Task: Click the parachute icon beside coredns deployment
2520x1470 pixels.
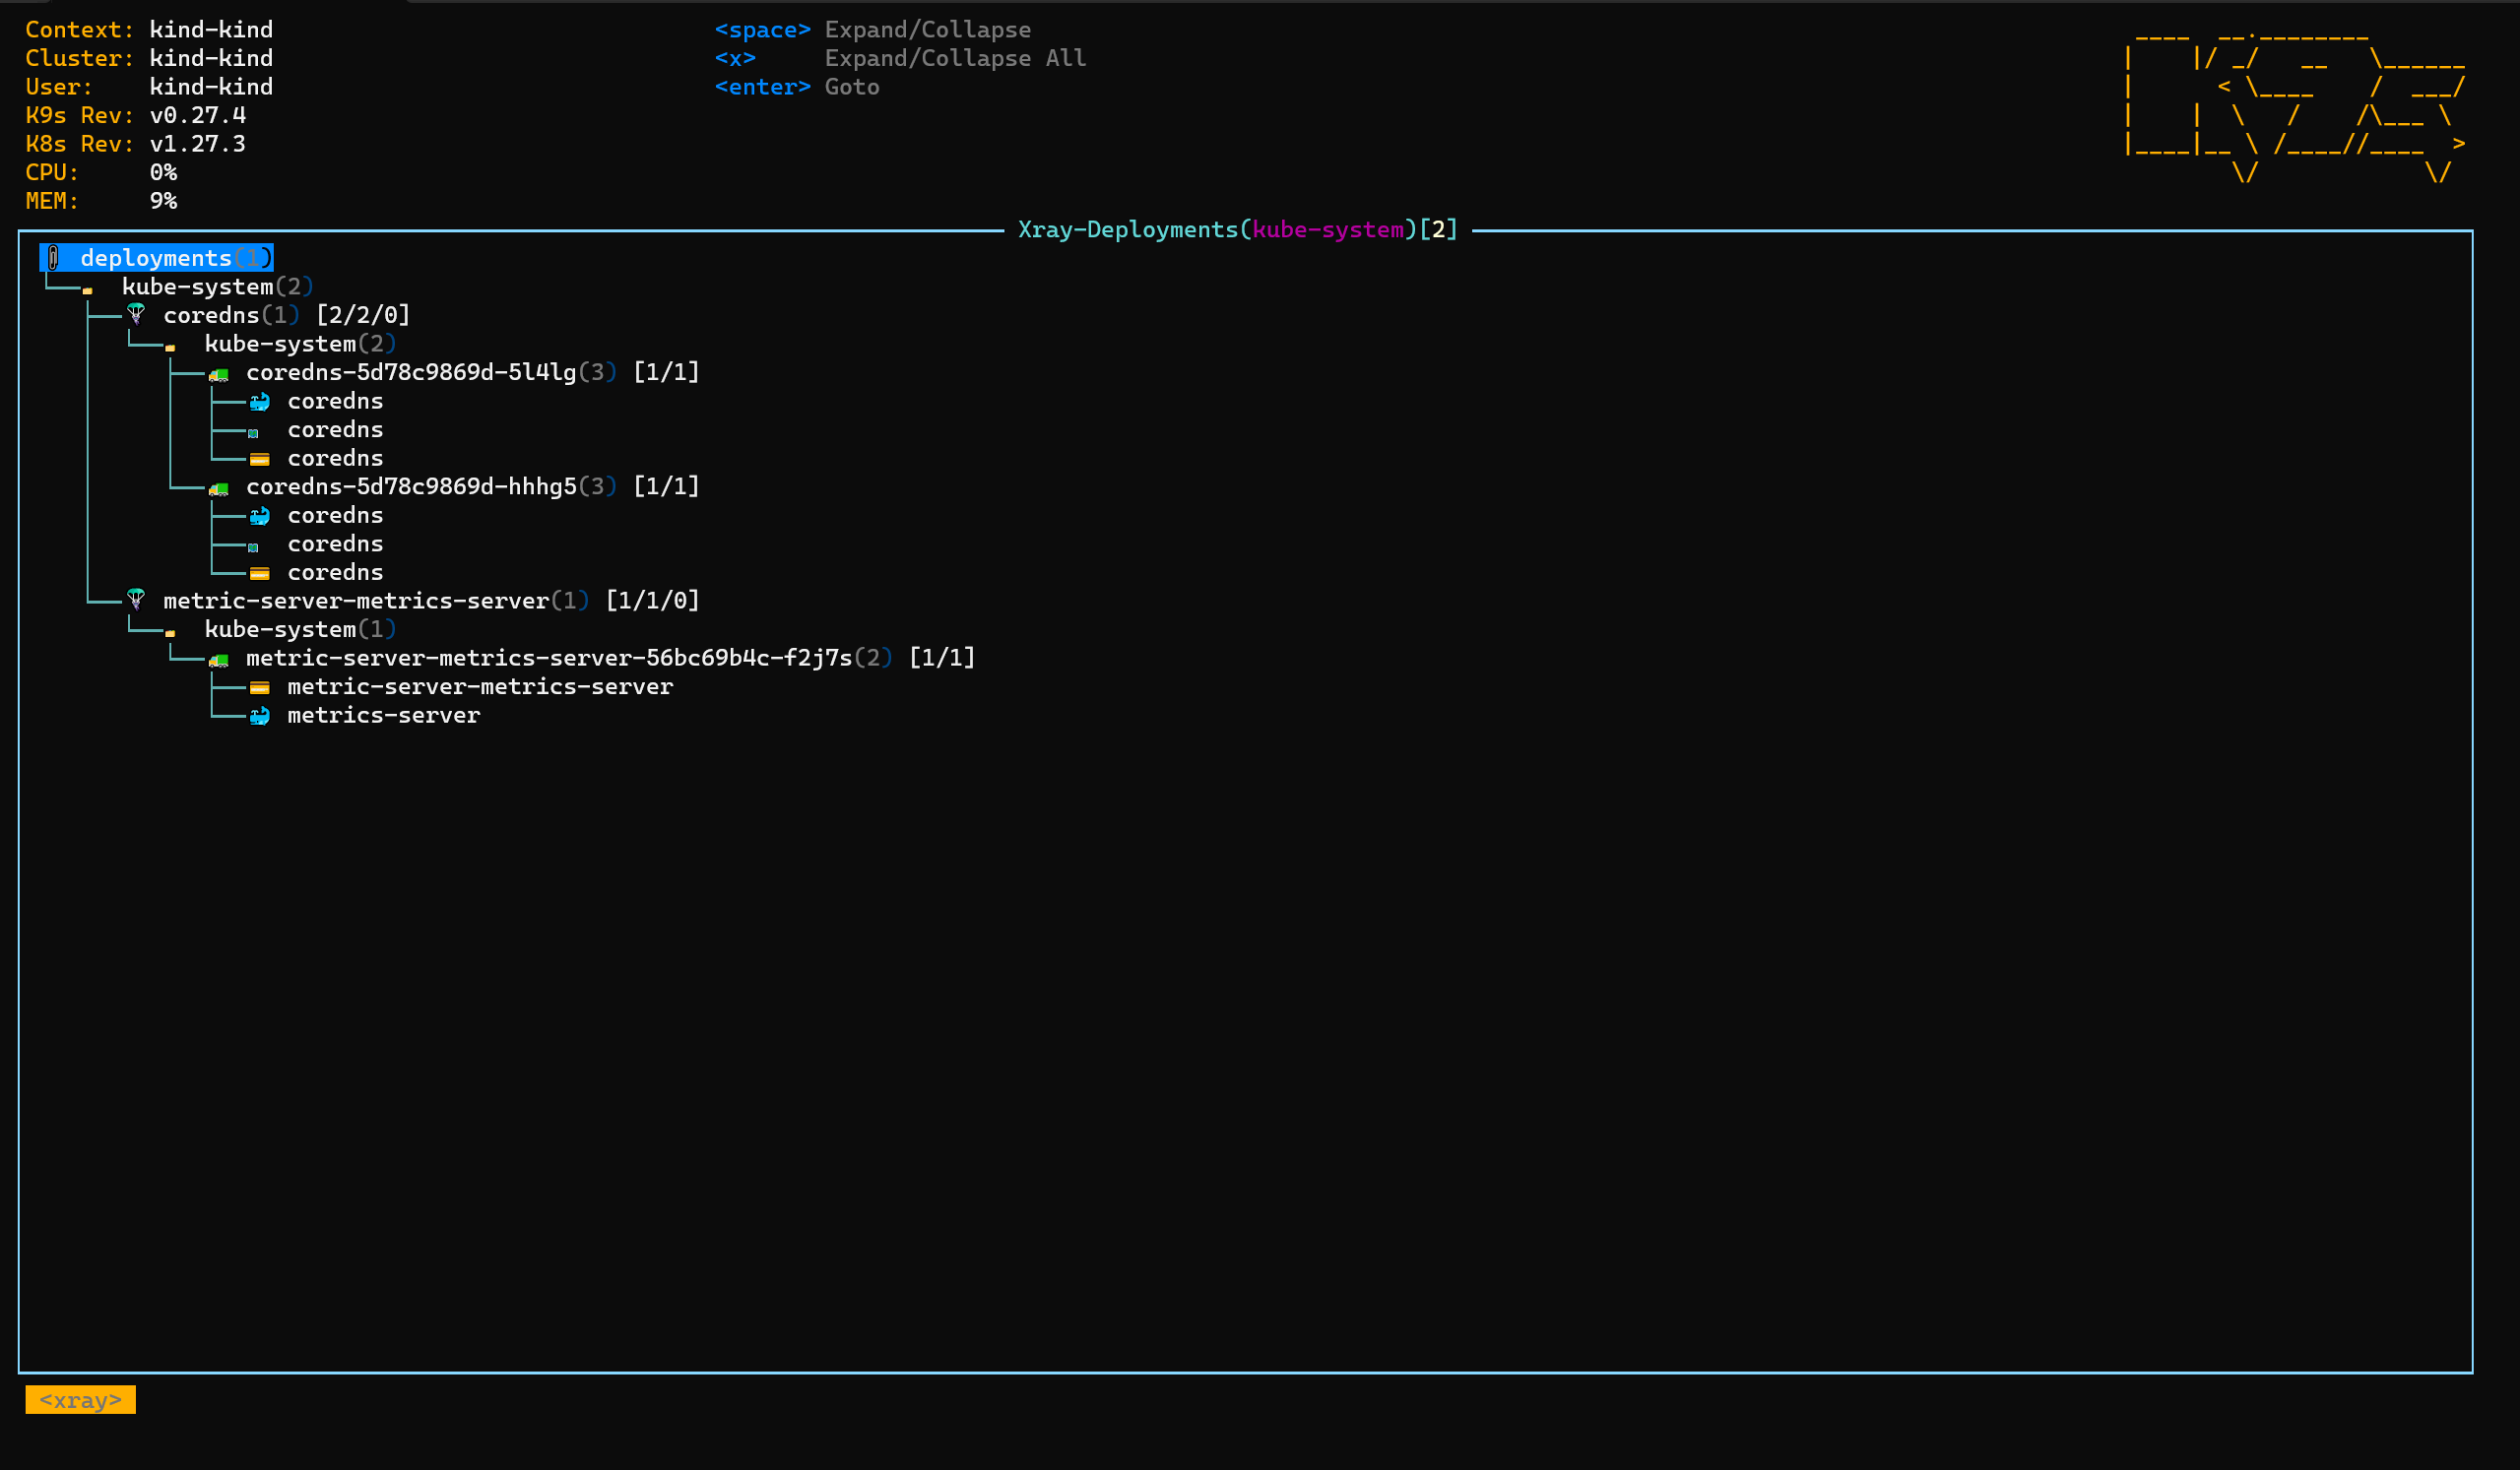Action: tap(136, 315)
